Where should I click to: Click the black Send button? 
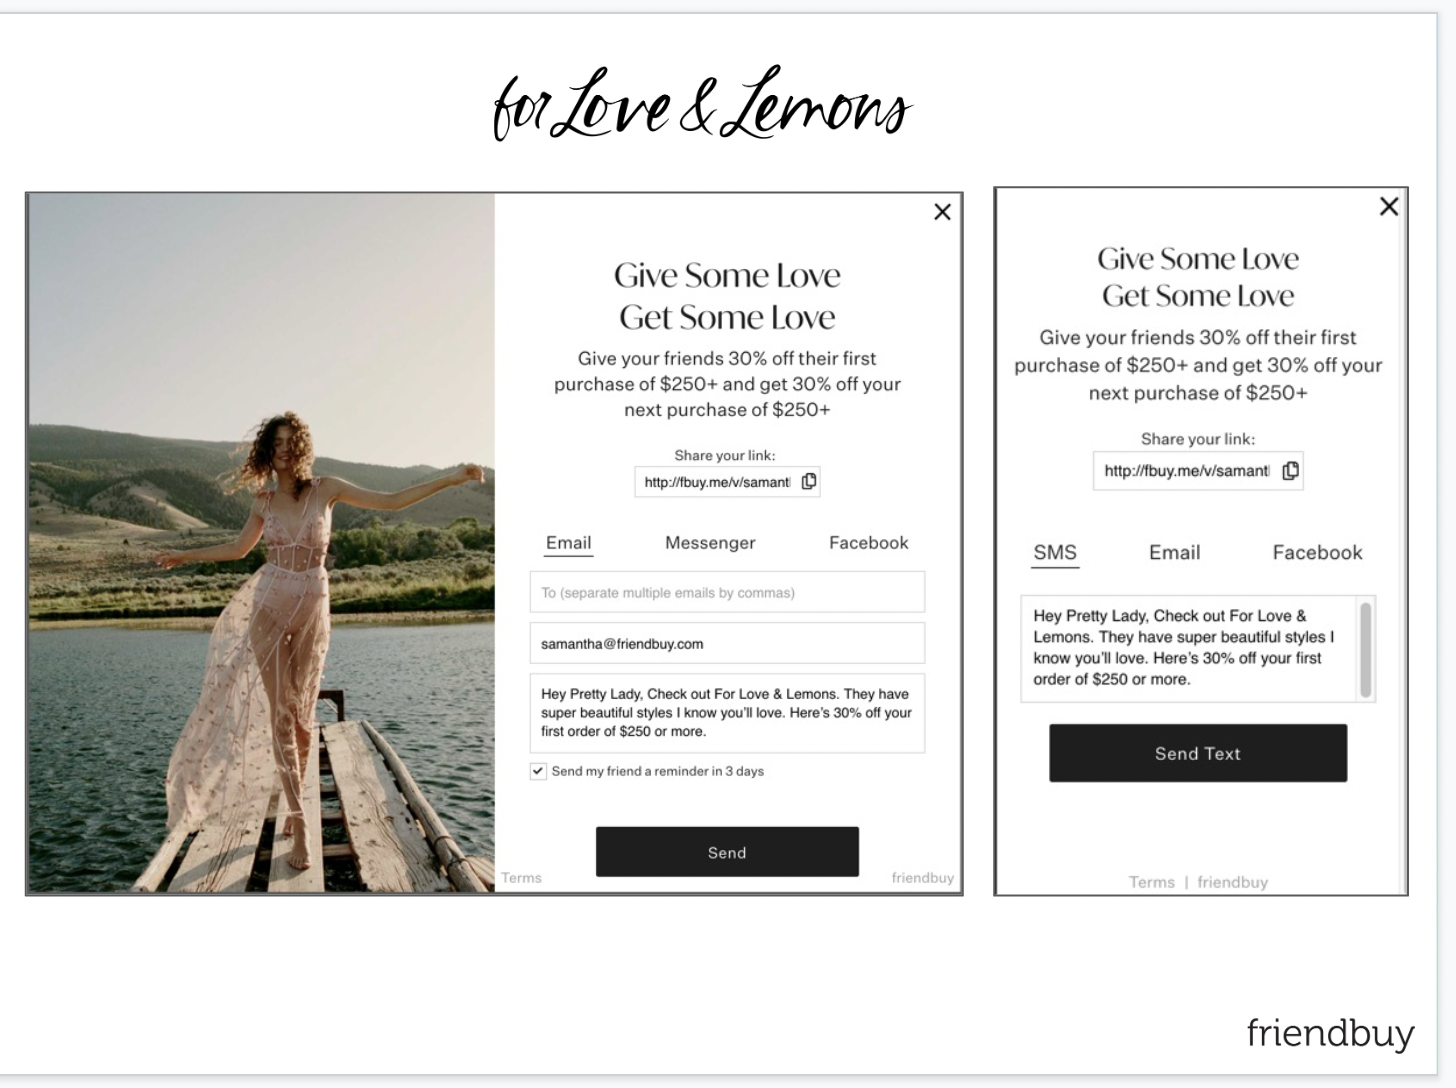point(727,852)
